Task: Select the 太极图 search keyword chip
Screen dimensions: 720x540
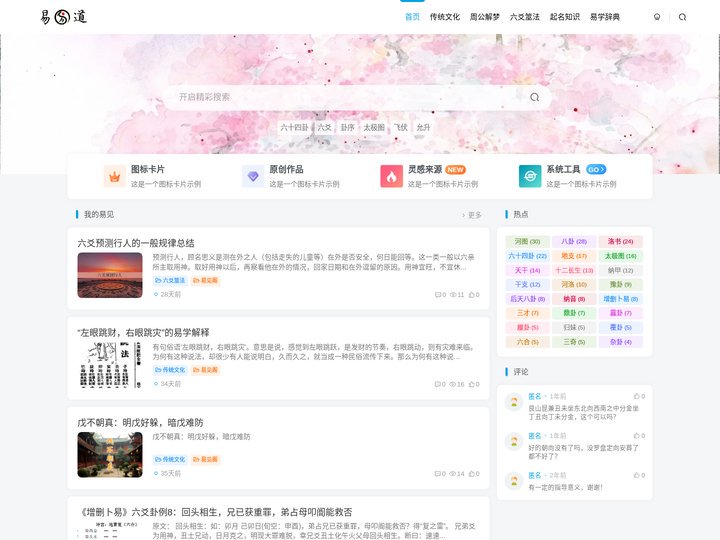Action: pyautogui.click(x=374, y=127)
